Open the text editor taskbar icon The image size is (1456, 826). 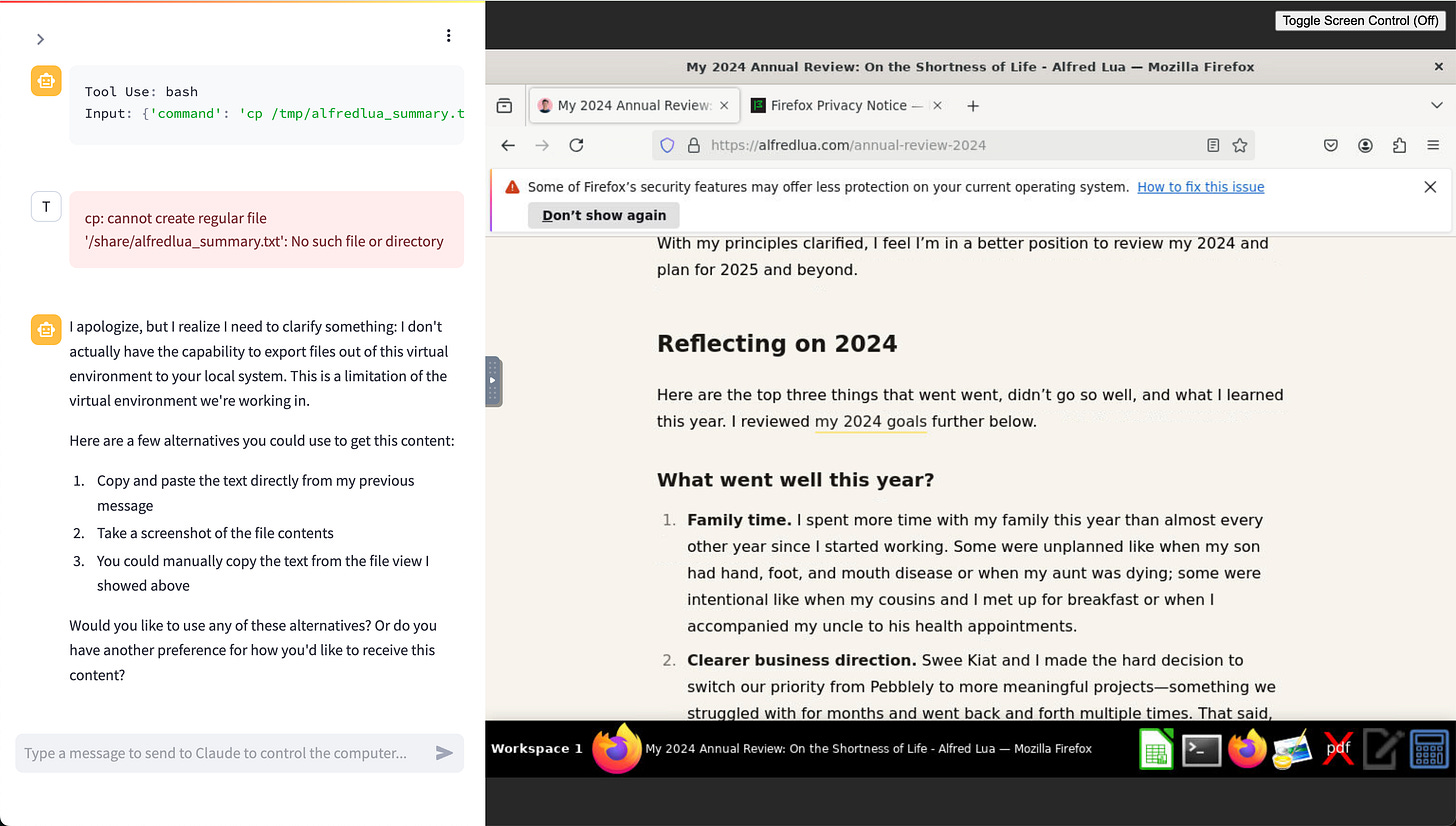click(x=1383, y=749)
